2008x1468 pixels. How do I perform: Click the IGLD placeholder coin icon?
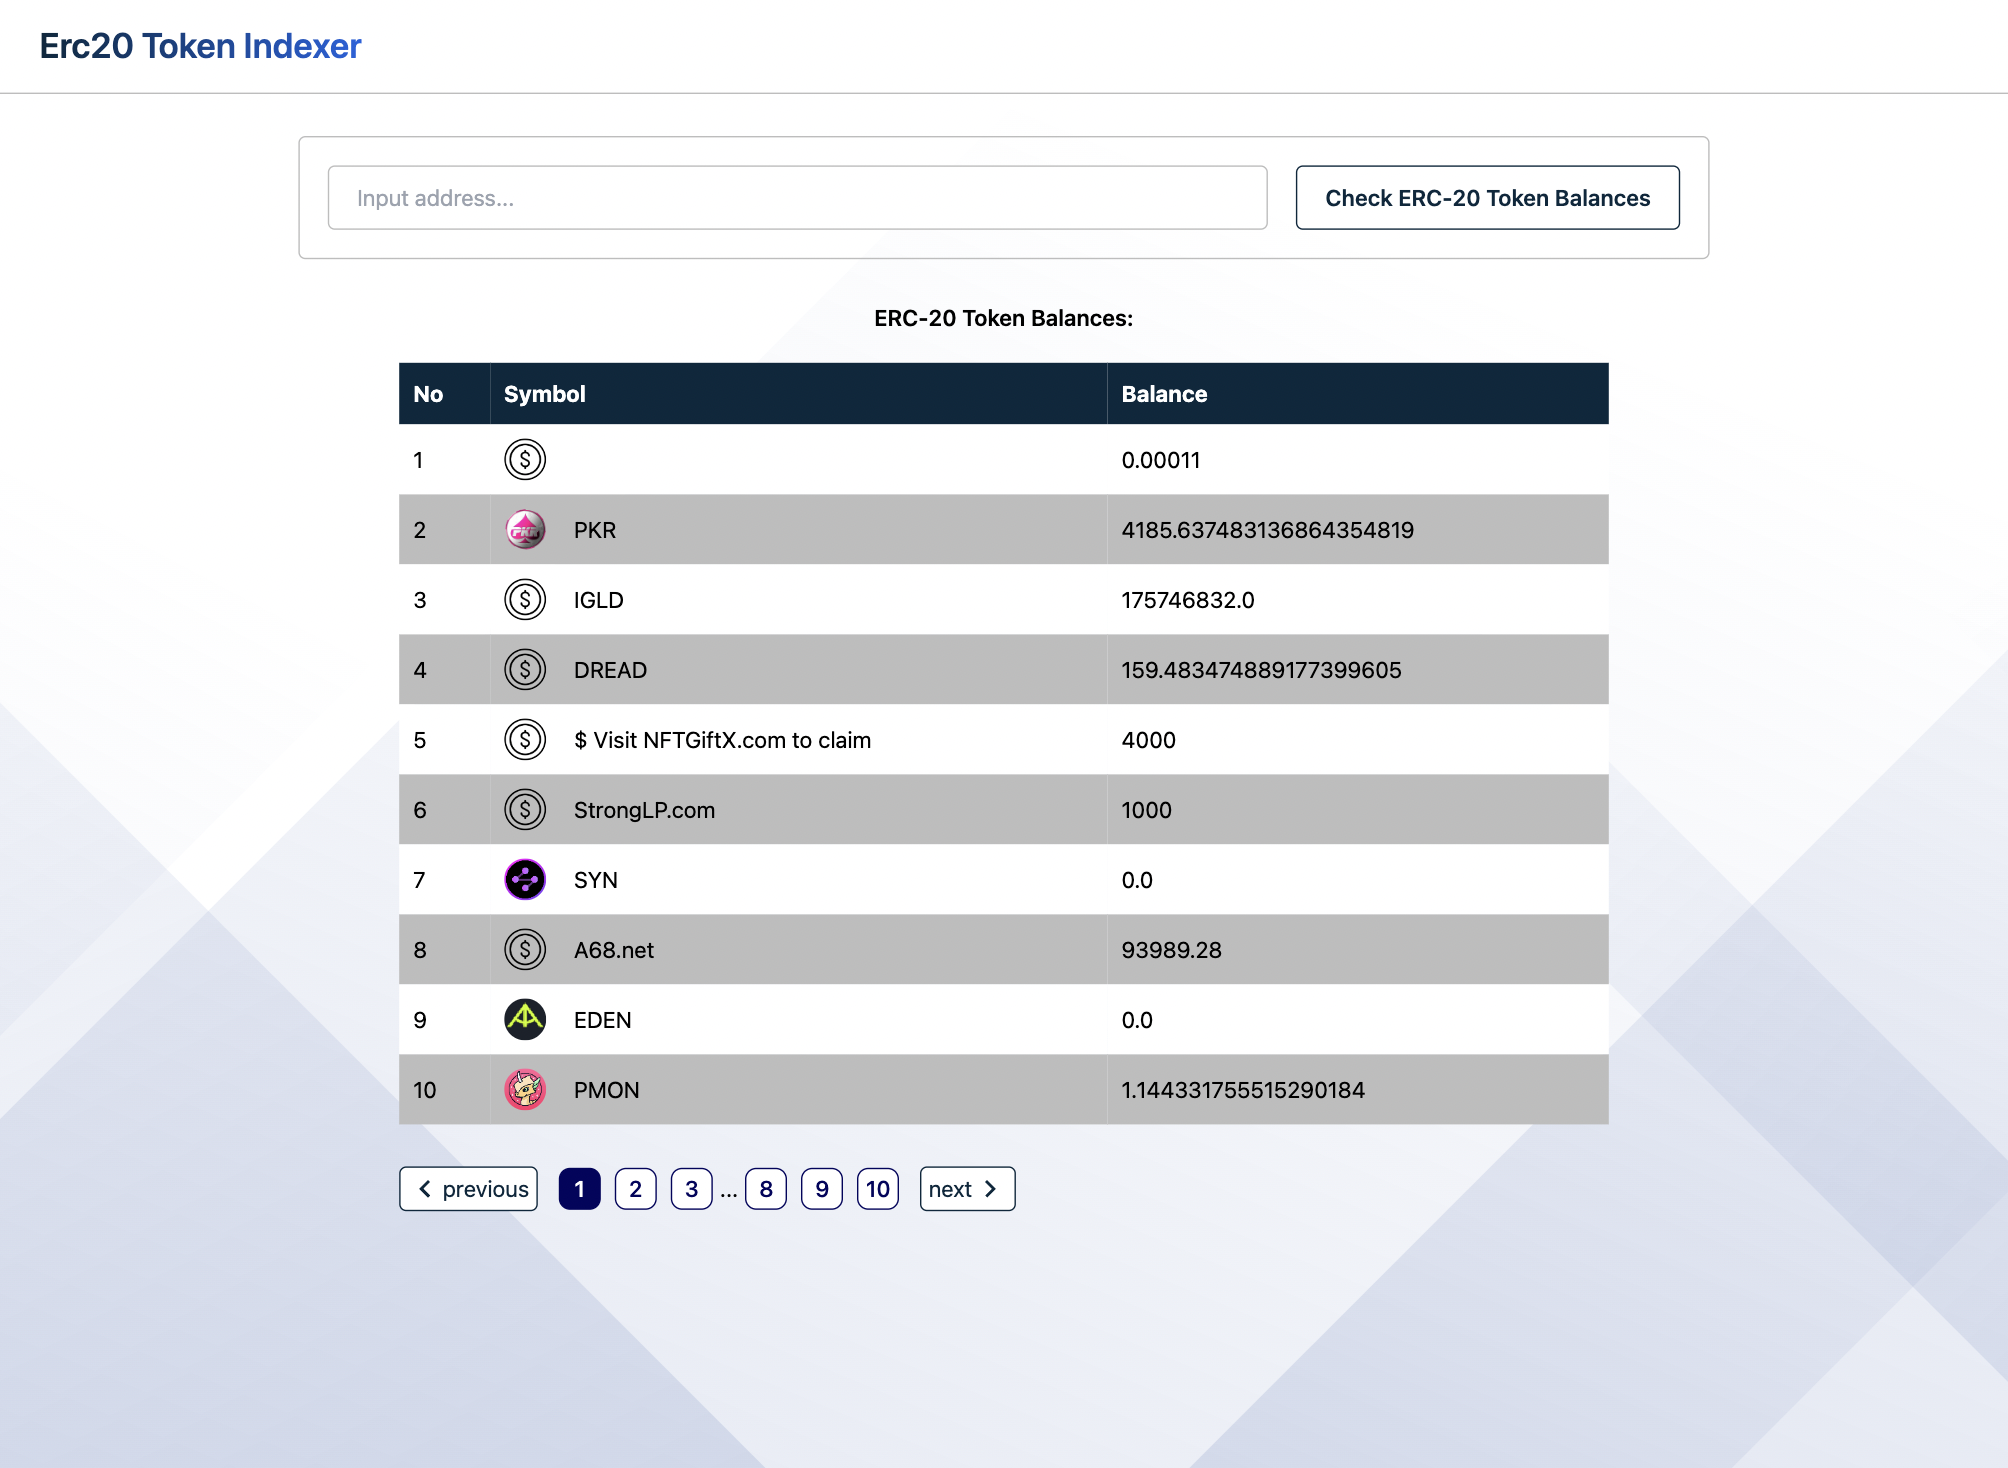click(x=525, y=600)
